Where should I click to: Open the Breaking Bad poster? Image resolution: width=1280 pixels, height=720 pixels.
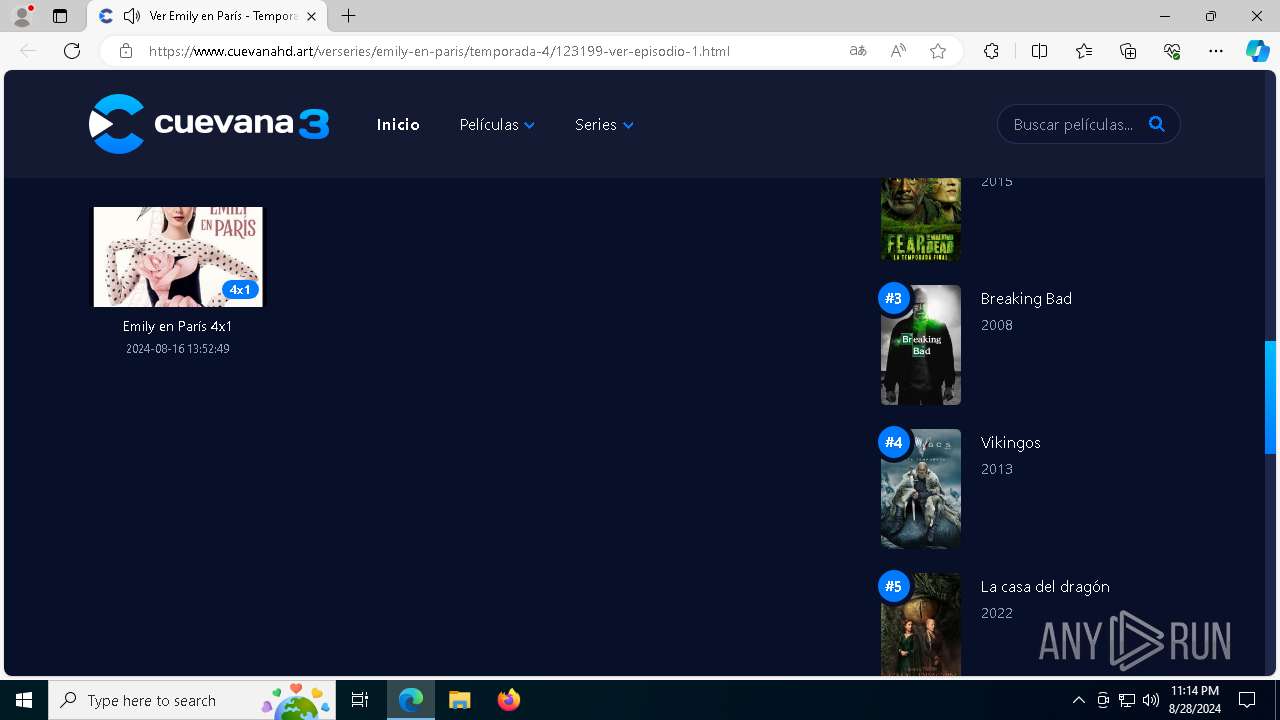921,345
